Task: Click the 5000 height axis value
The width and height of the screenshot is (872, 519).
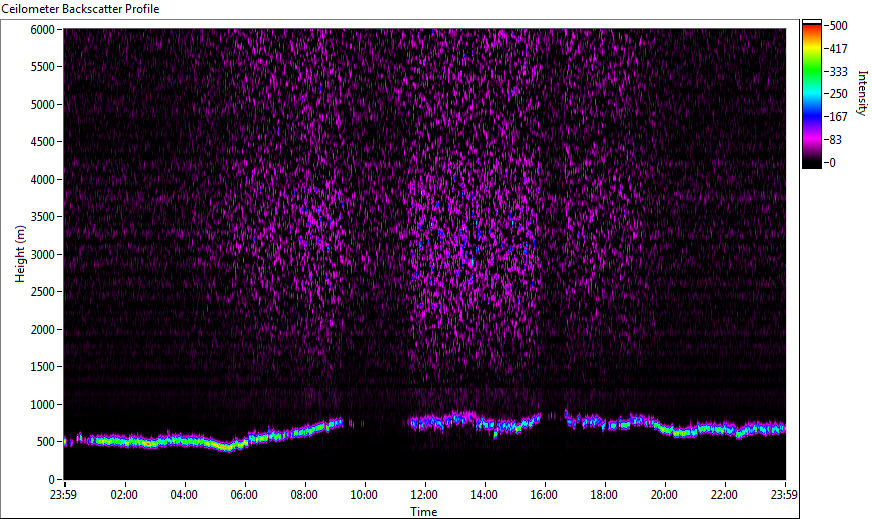Action: coord(43,105)
